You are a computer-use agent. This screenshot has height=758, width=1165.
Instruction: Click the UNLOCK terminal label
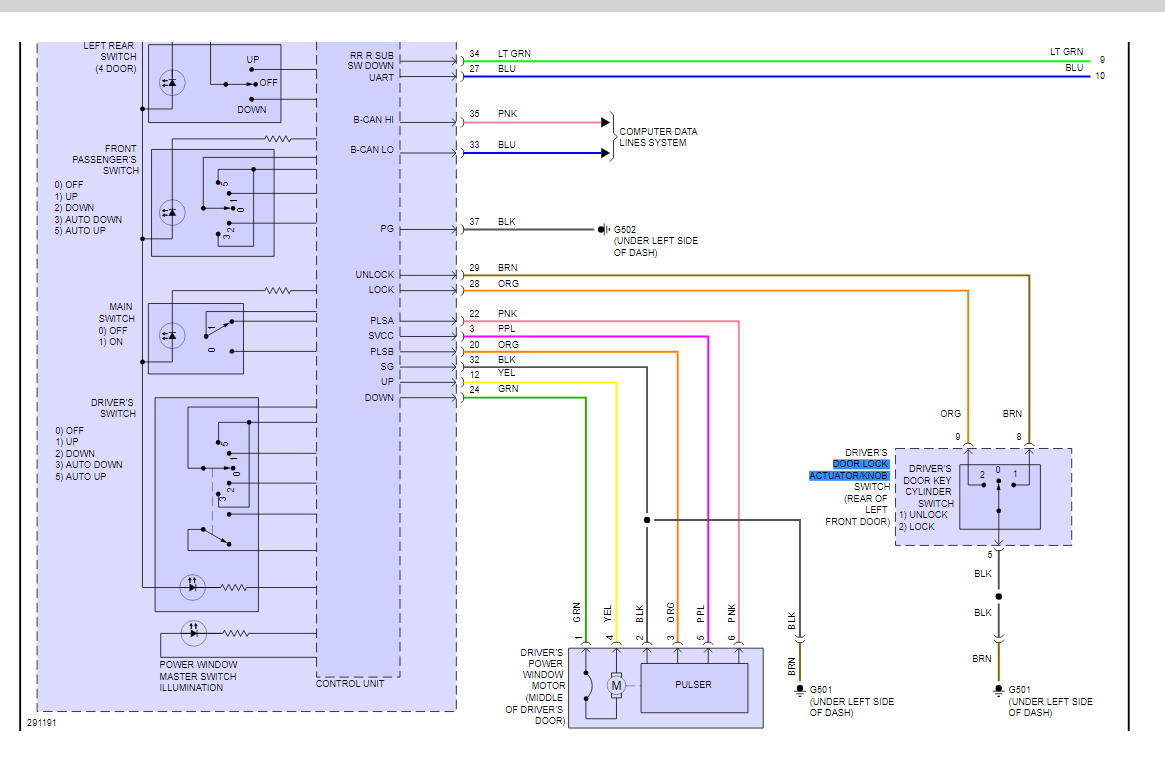click(374, 274)
